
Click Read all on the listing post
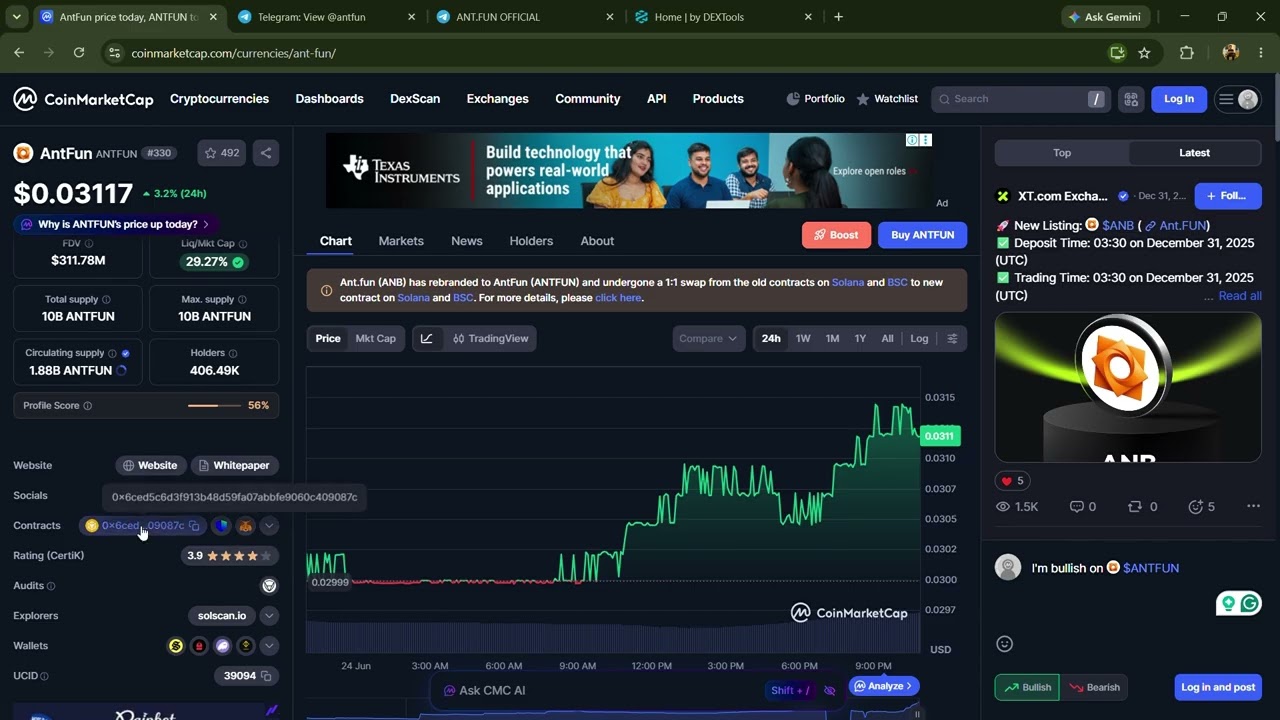(1239, 296)
